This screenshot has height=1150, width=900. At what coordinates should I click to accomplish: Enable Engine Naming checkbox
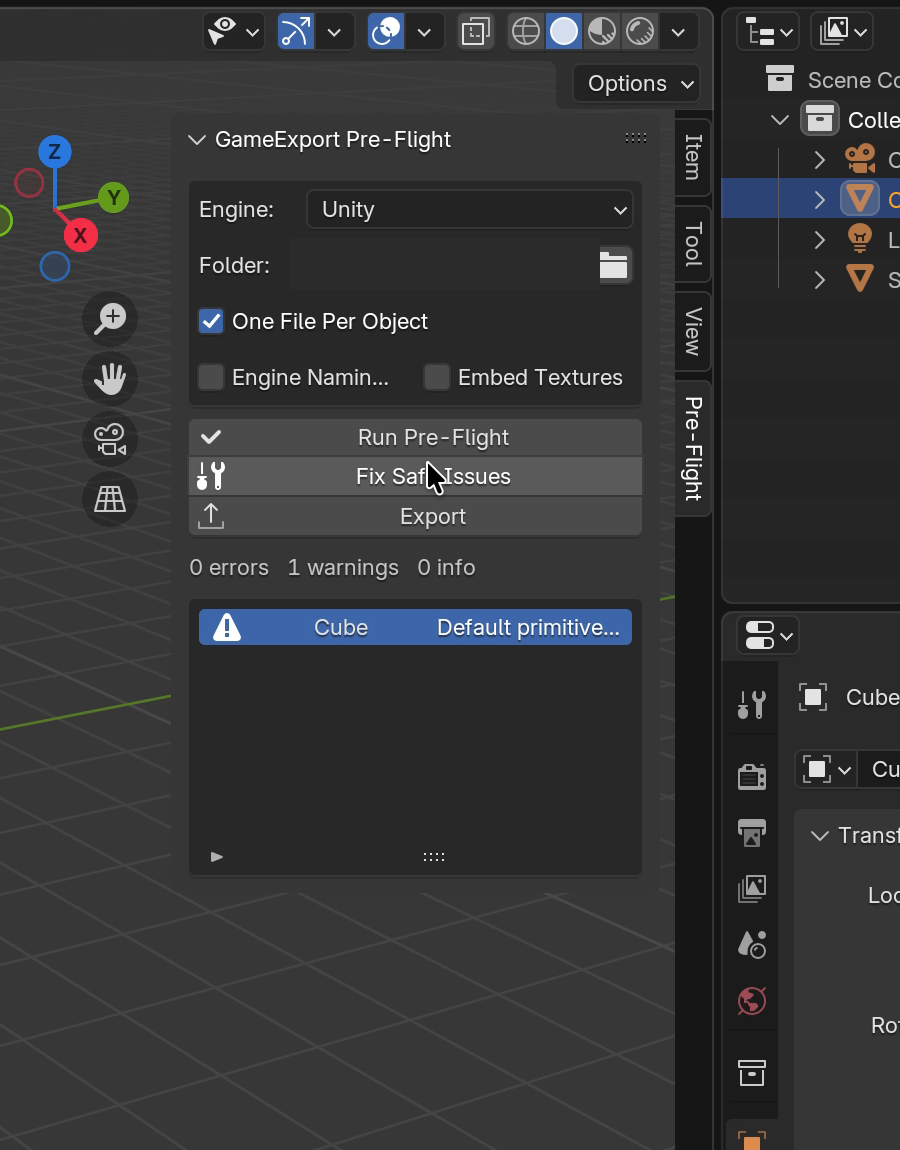(211, 377)
